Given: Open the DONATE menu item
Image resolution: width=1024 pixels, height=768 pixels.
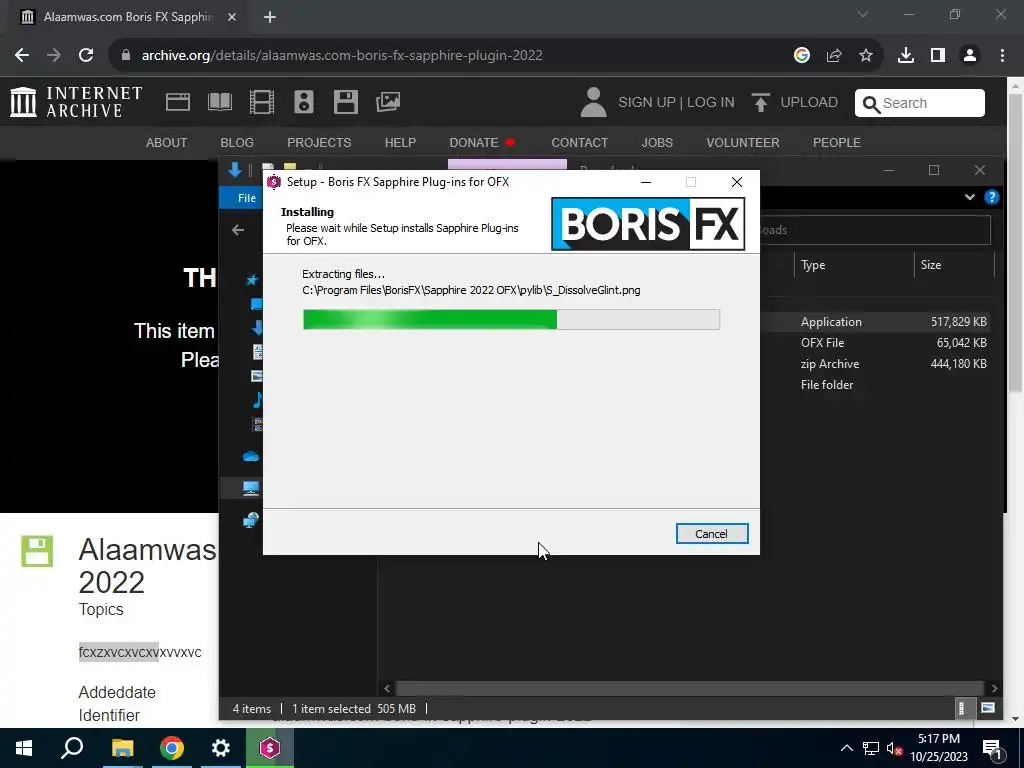Looking at the screenshot, I should click(x=482, y=142).
